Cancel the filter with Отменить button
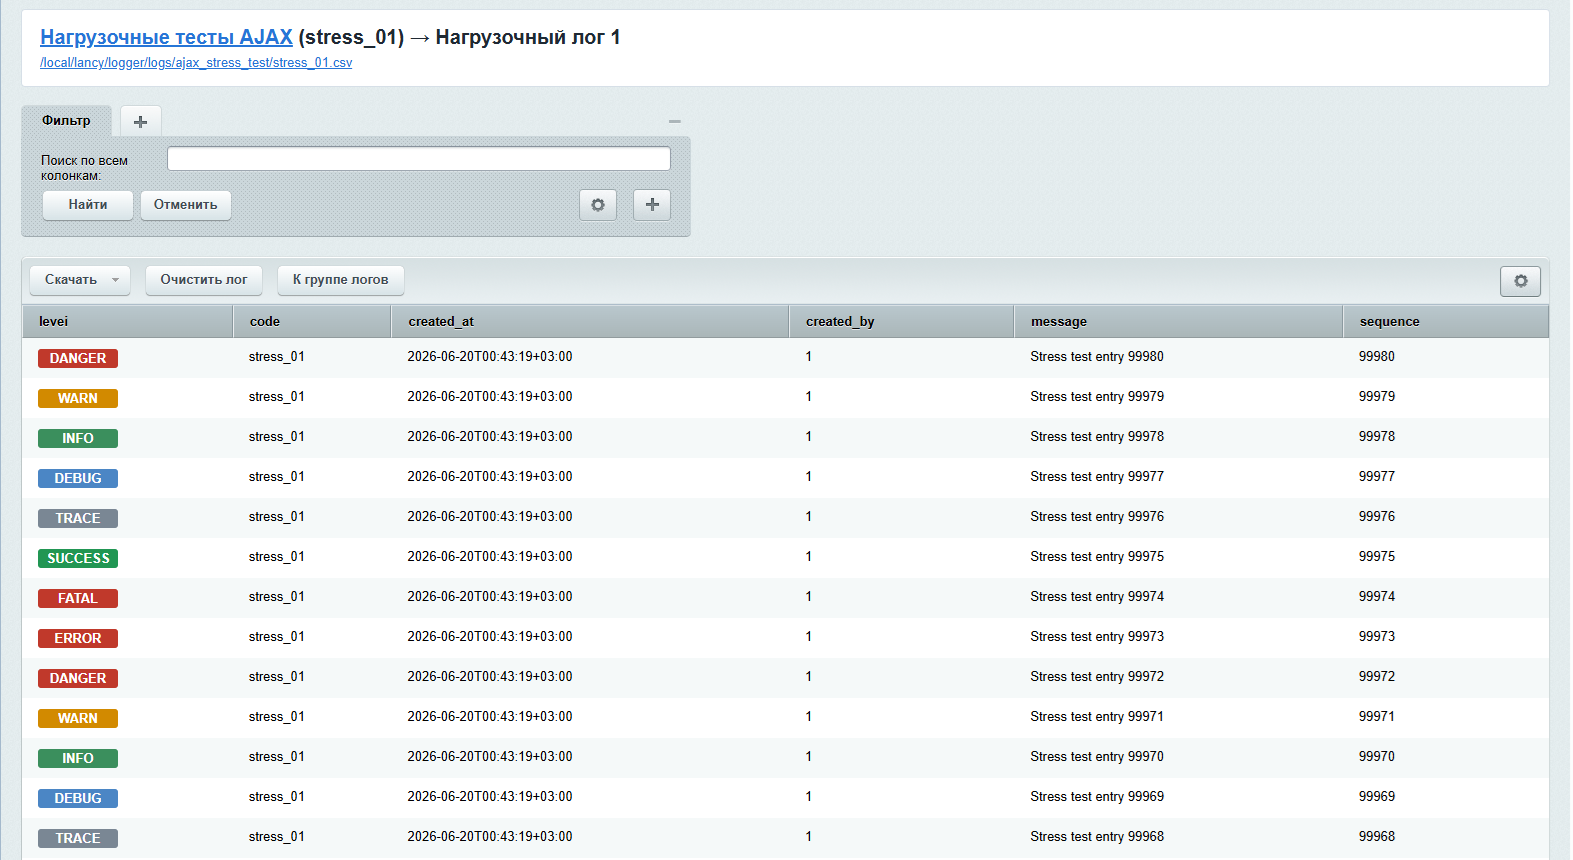Screen dimensions: 1573x860 click(186, 205)
